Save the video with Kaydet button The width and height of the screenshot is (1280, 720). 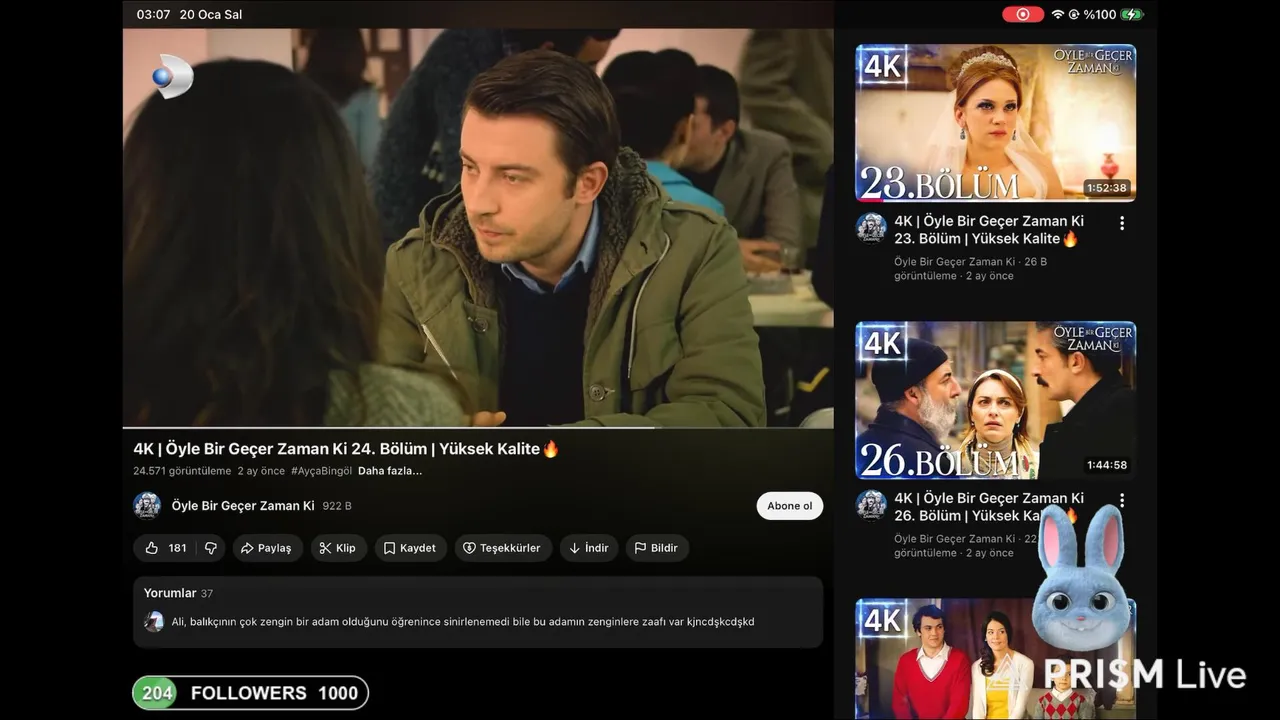411,548
